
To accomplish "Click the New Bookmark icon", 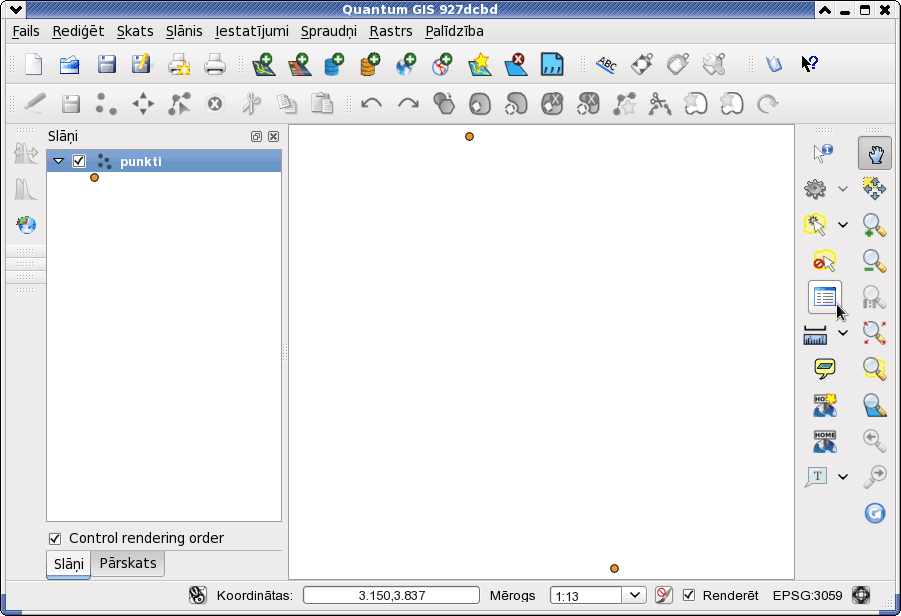I will tap(825, 405).
